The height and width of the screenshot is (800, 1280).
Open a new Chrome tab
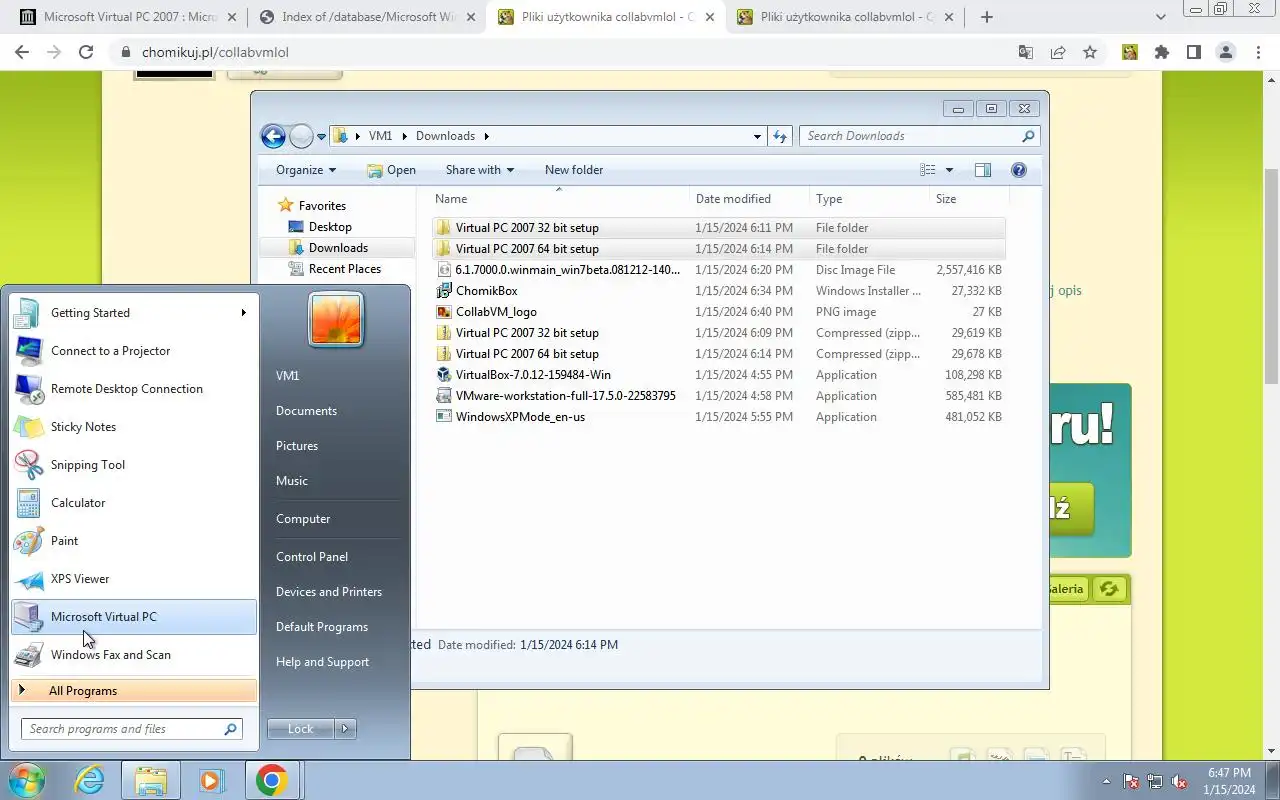click(987, 17)
